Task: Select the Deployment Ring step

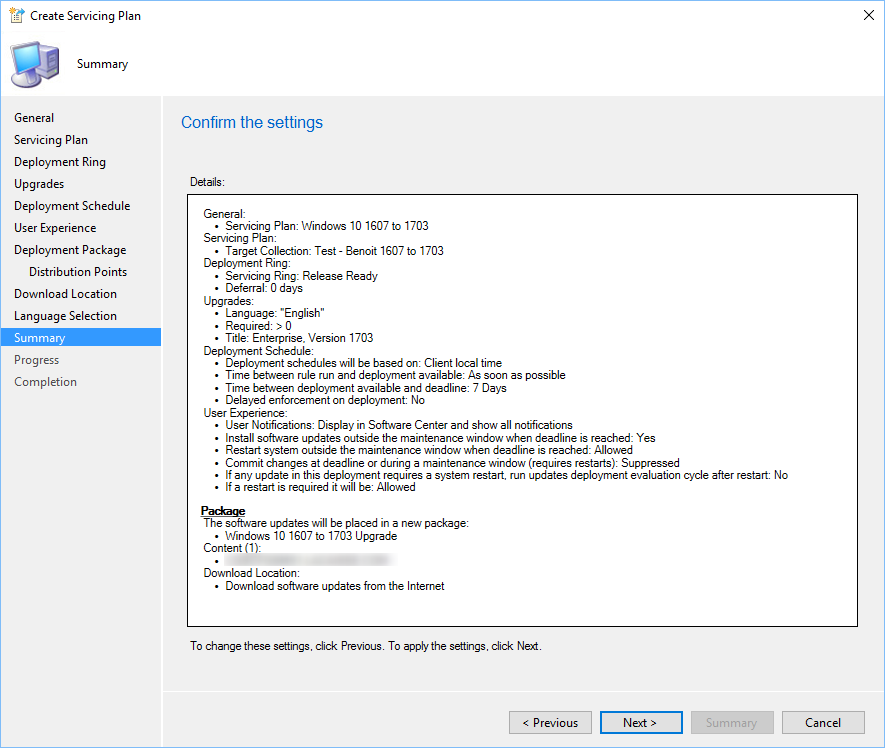Action: pos(60,162)
